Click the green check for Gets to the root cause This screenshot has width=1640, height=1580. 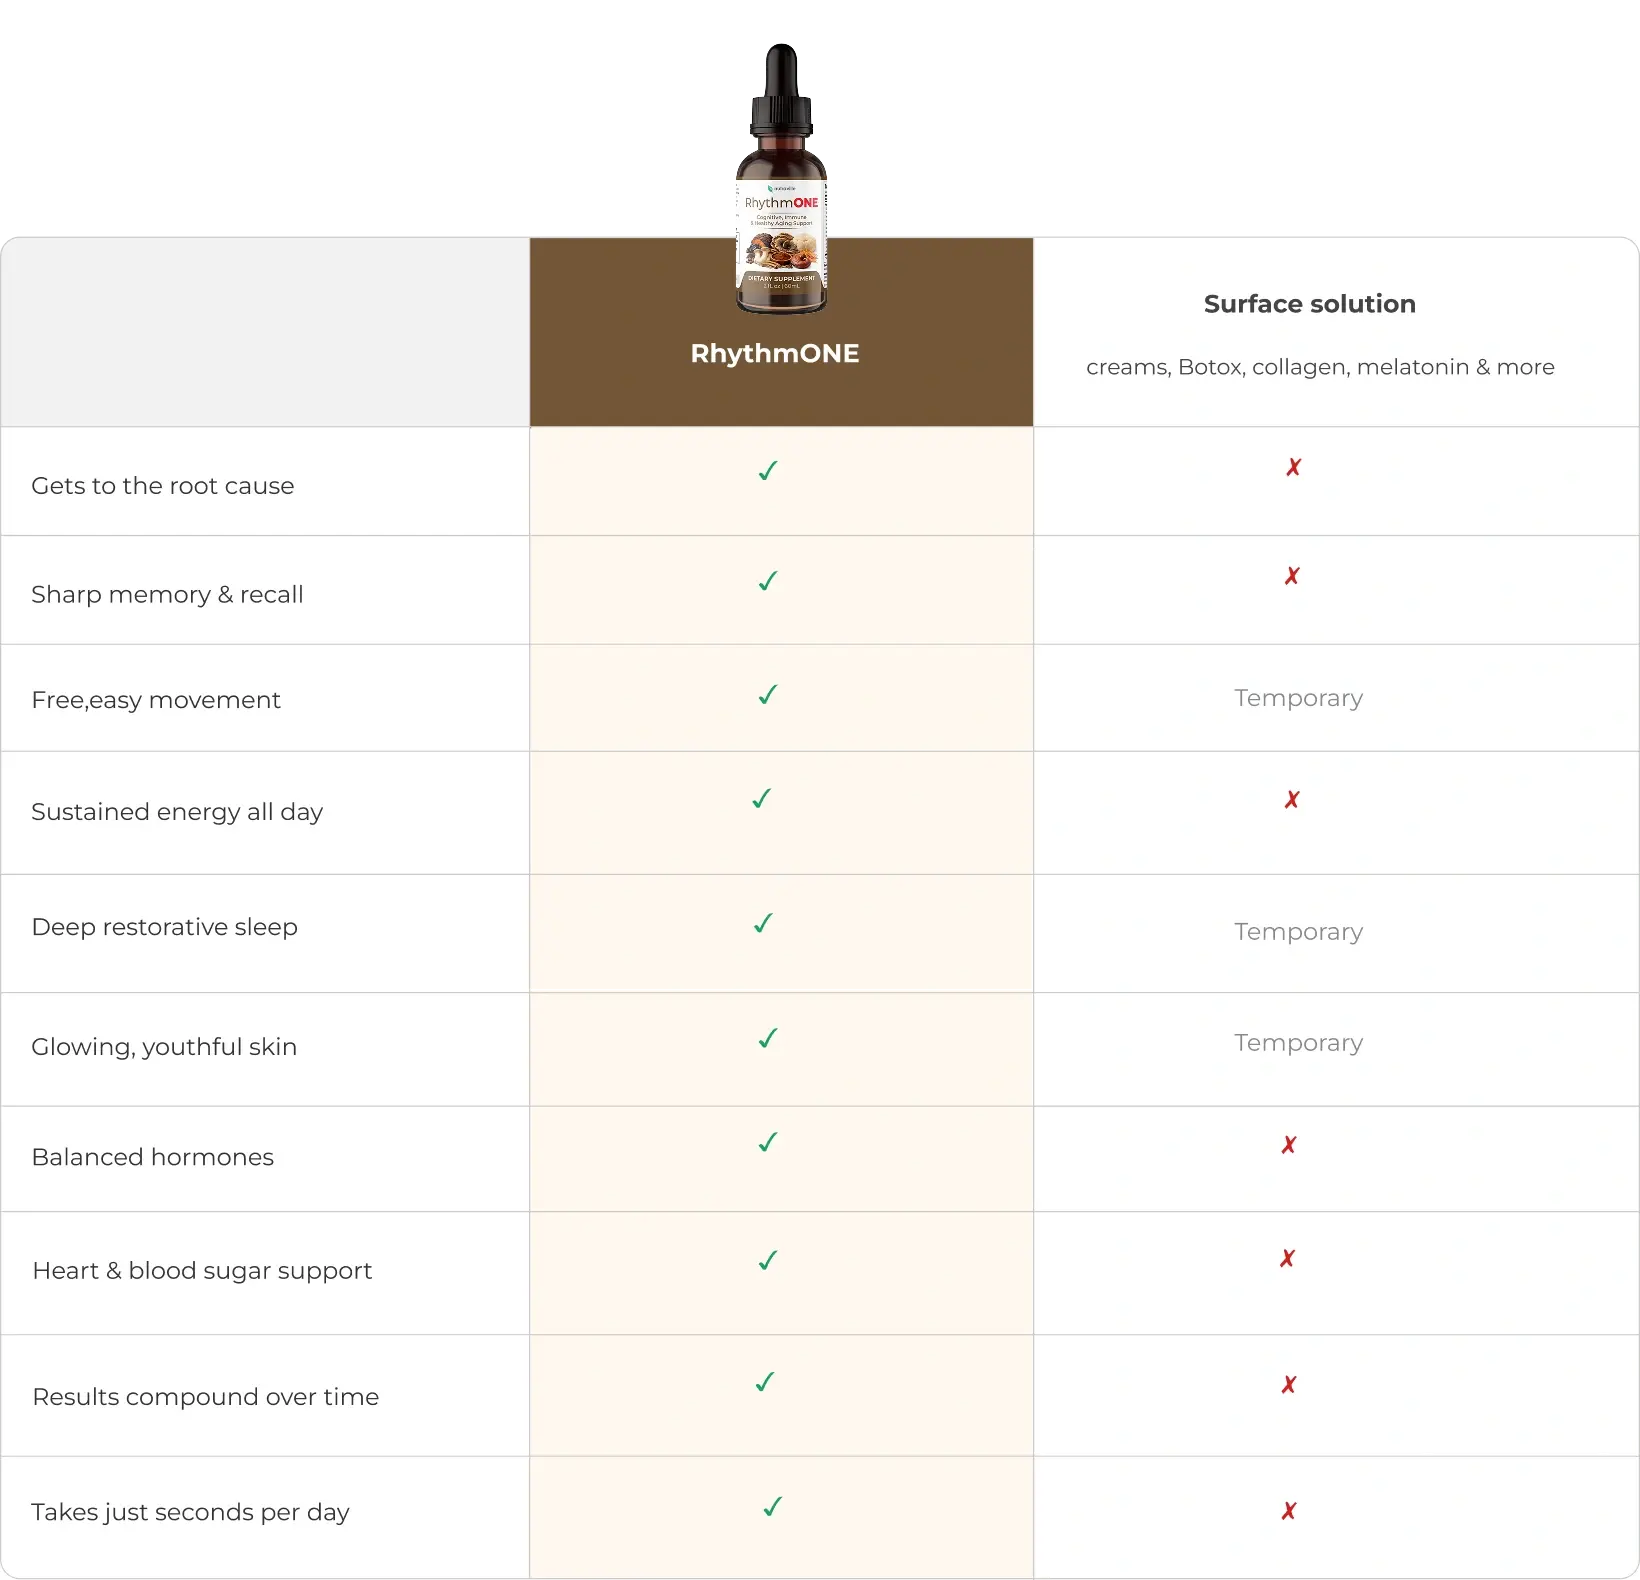click(x=768, y=470)
